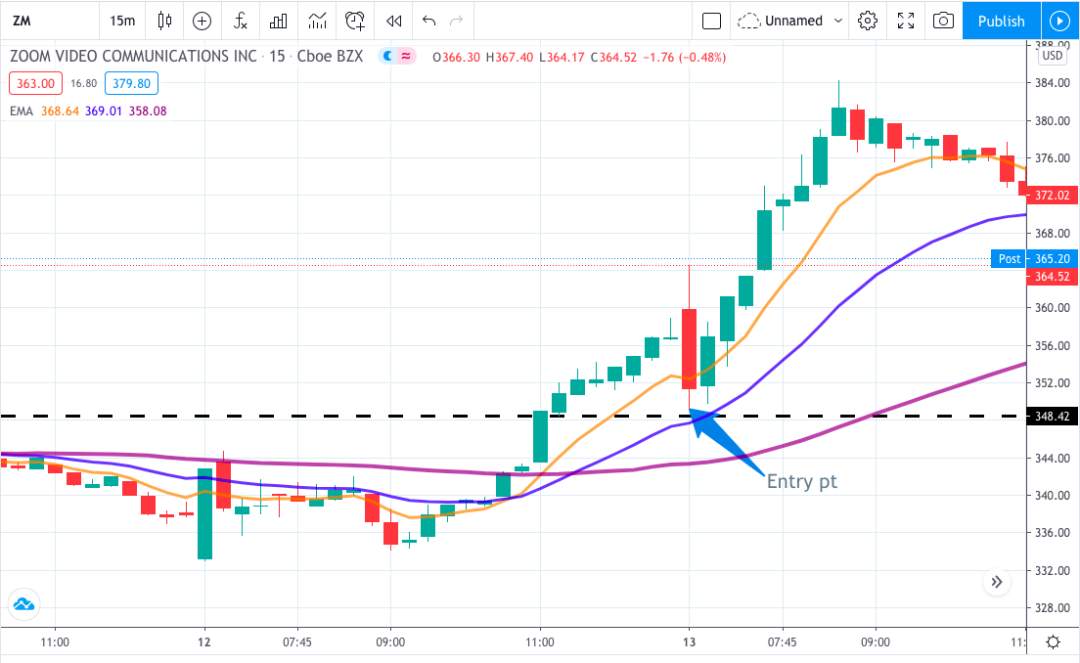Open the indicators fx menu
This screenshot has height=663, width=1080.
240,21
